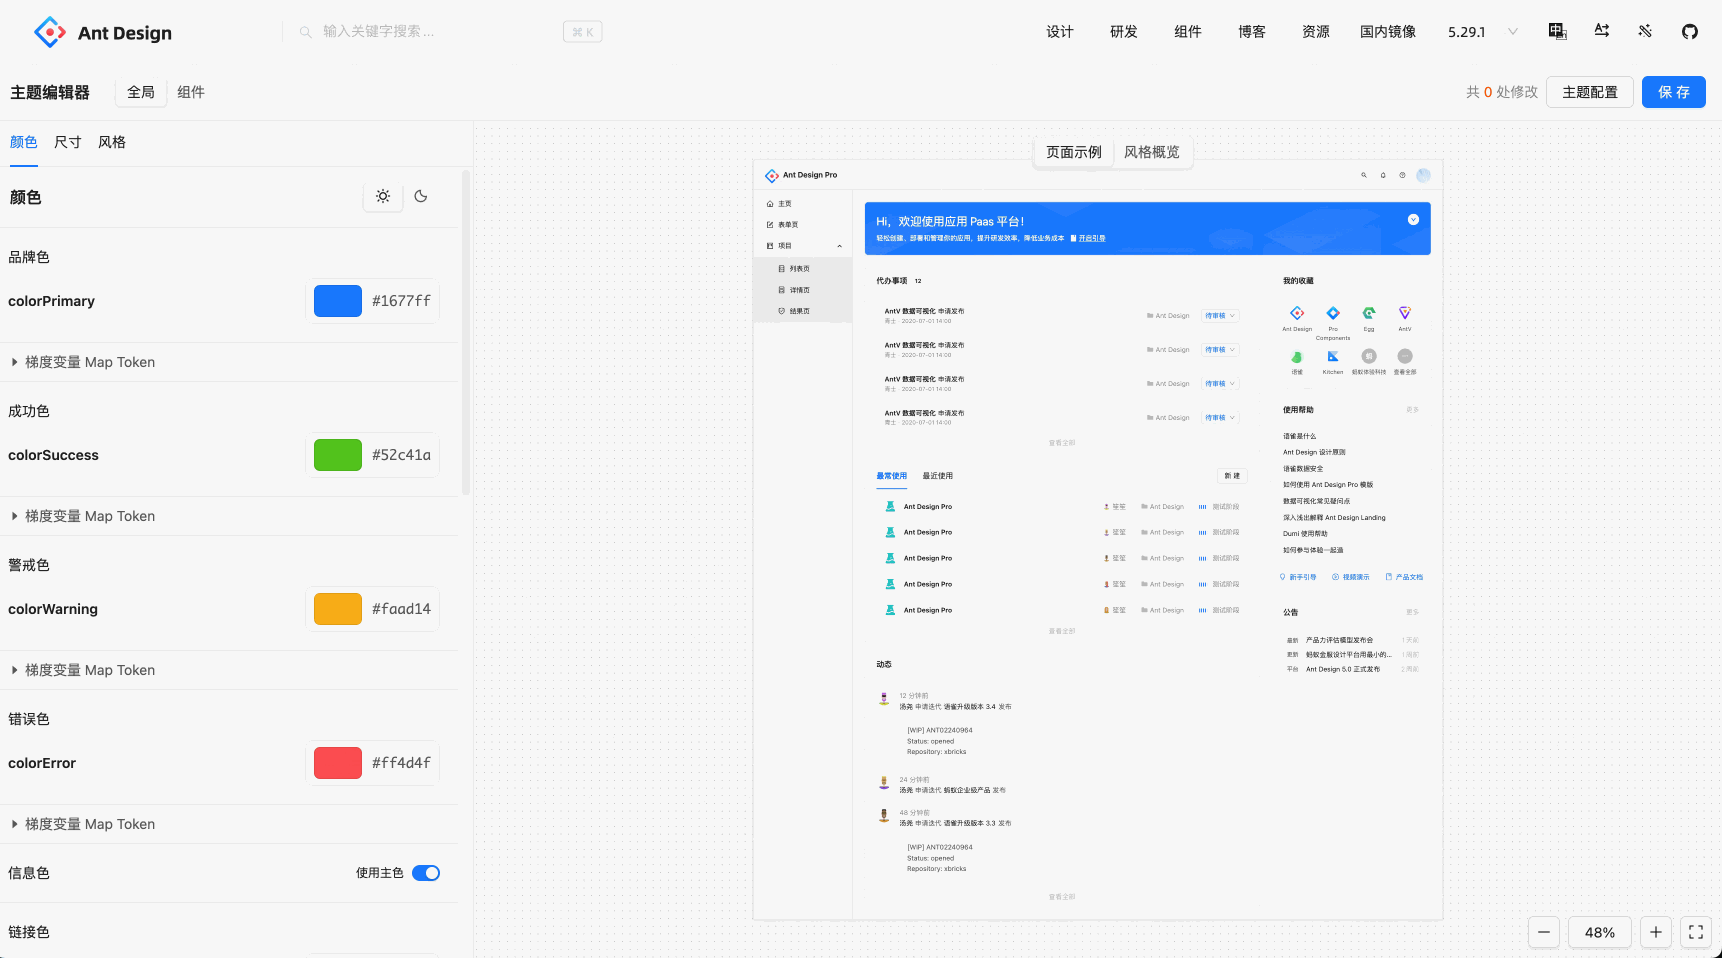Select the light theme sun icon
1722x958 pixels.
(383, 197)
